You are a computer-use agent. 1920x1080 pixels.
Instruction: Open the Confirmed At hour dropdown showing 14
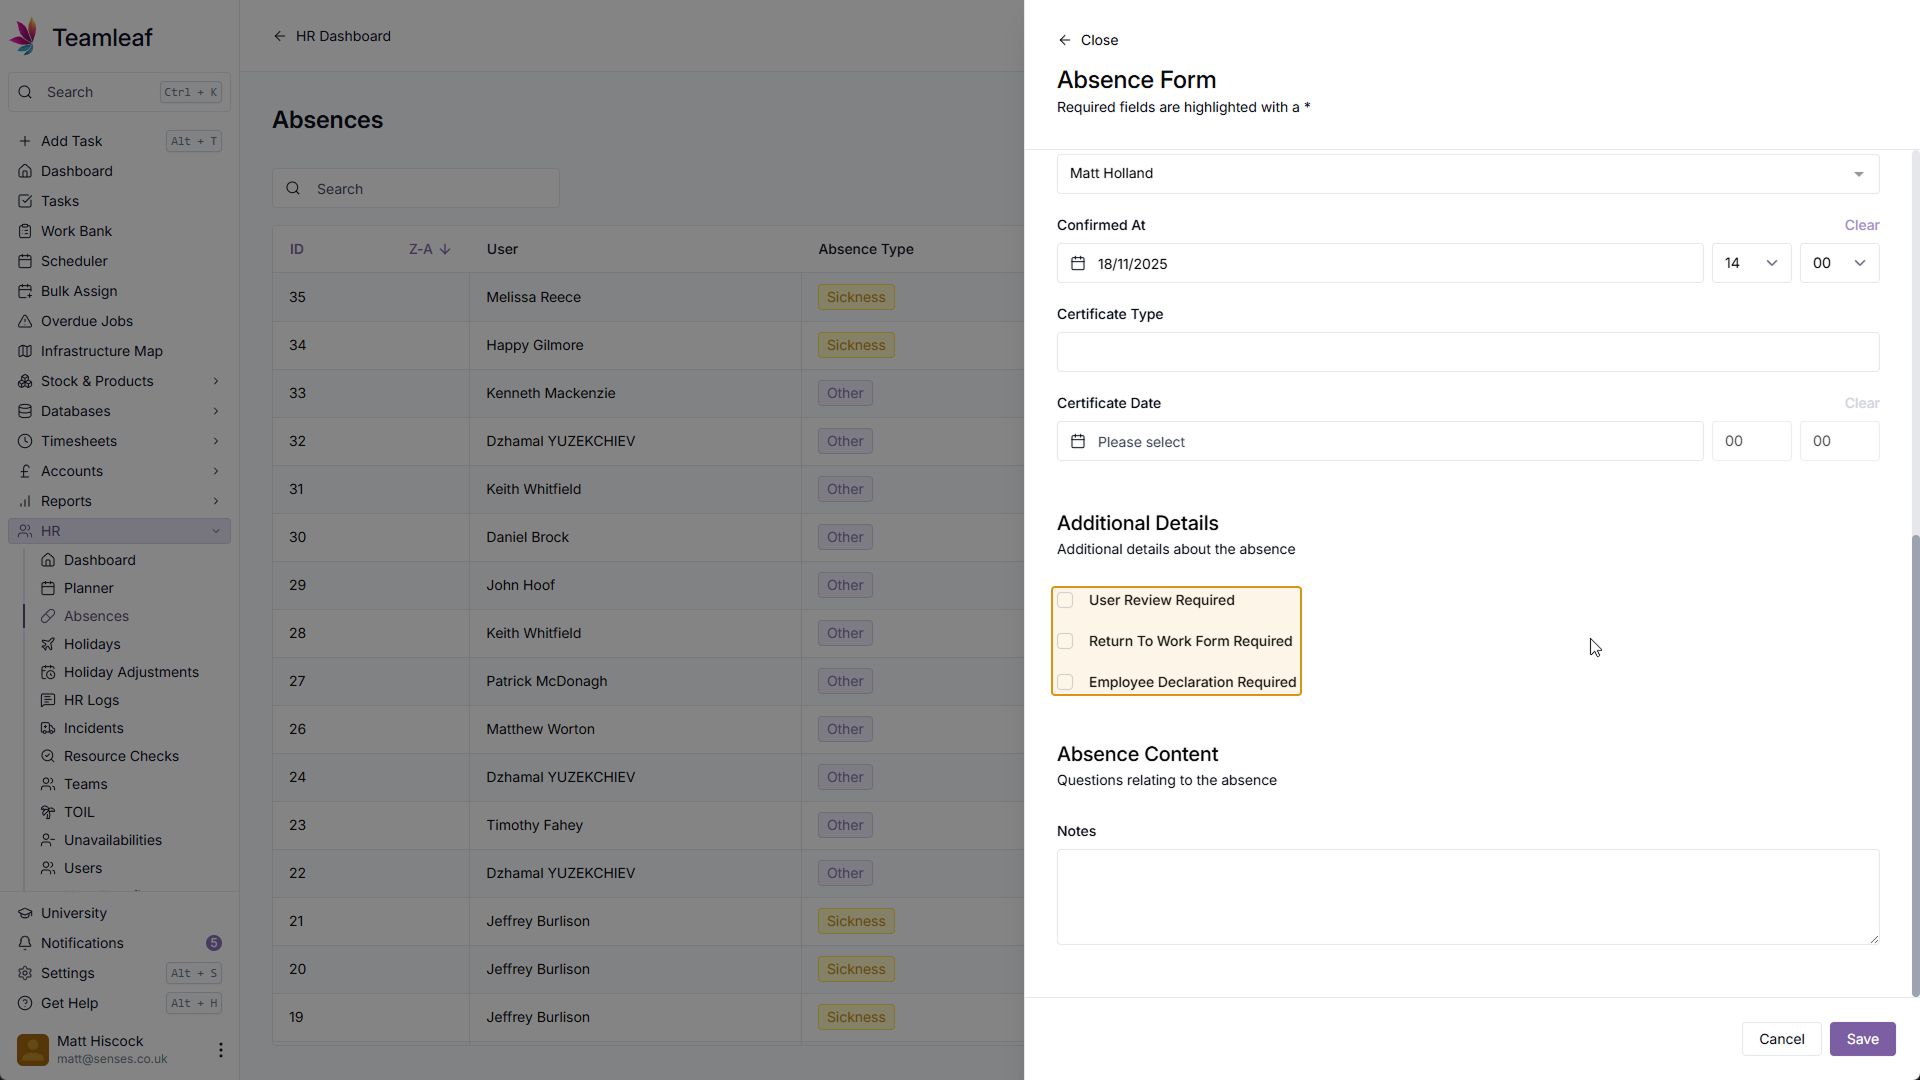(1751, 263)
